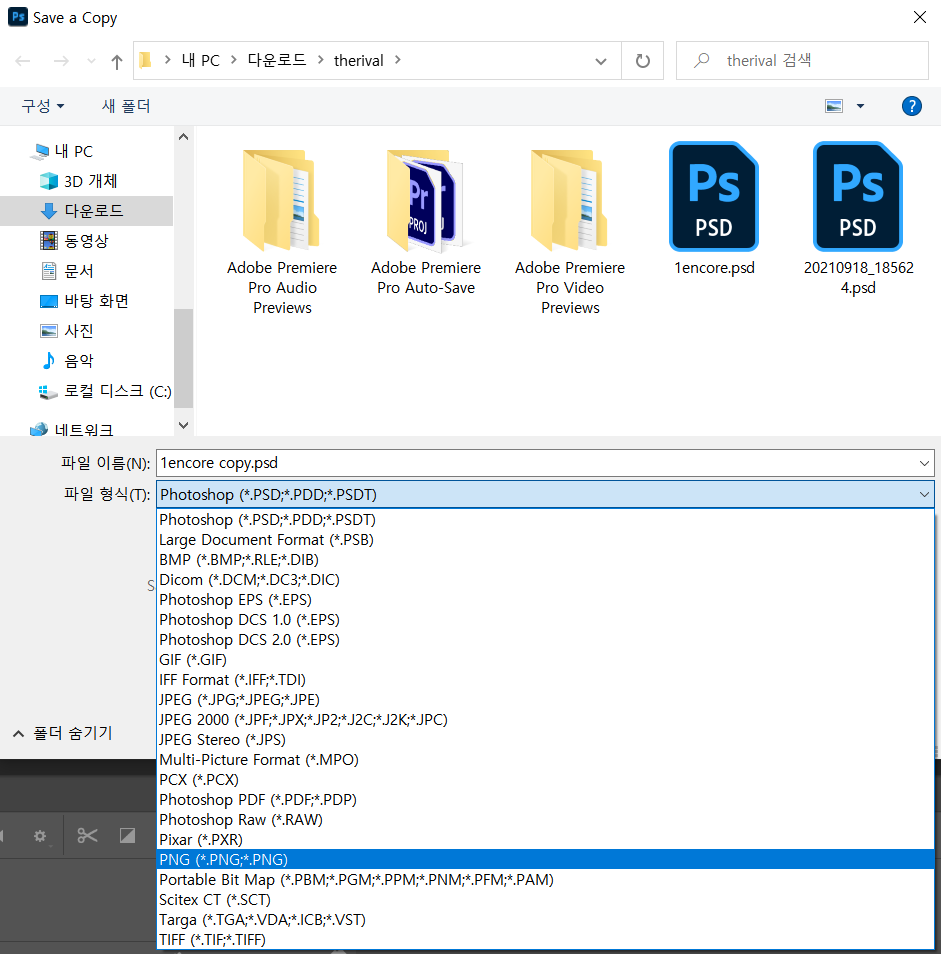Open the 구성 organize menu

click(x=43, y=106)
